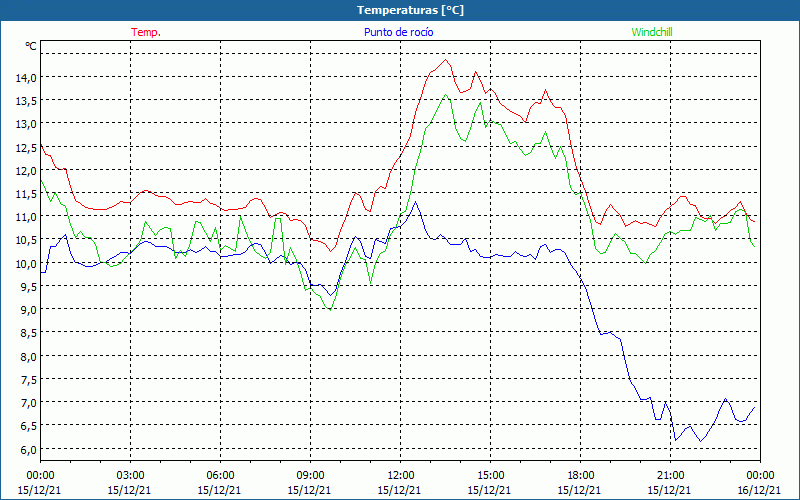Click the 15/12/21 date under 00:00

click(x=39, y=490)
